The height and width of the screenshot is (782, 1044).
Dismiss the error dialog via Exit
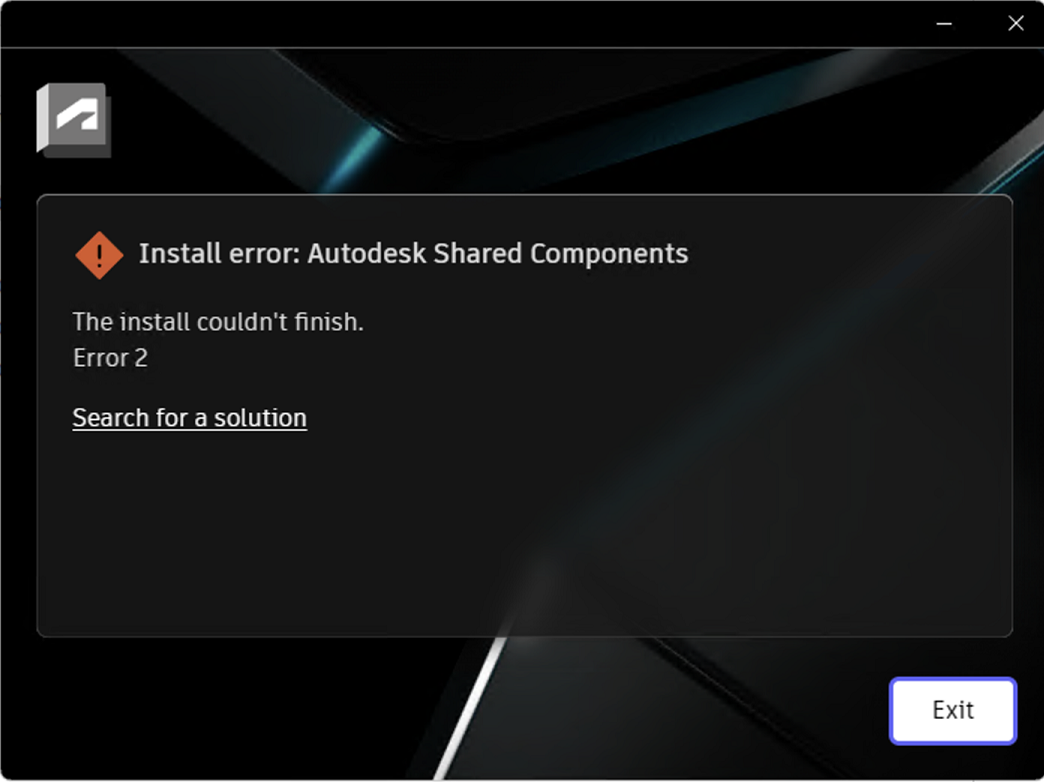[x=953, y=710]
